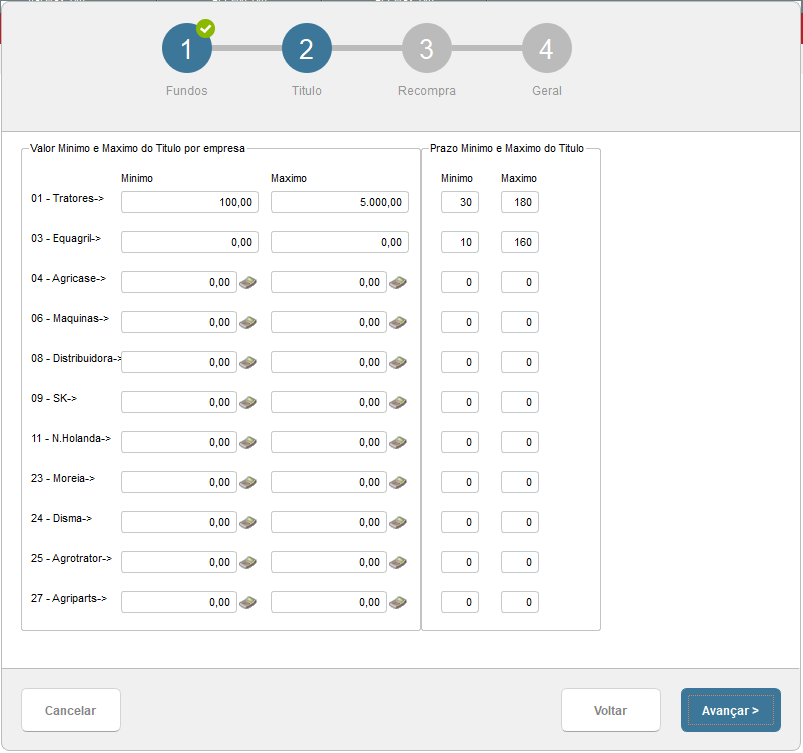Open calculator for Moreia Minimo value
The height and width of the screenshot is (753, 803).
248,482
